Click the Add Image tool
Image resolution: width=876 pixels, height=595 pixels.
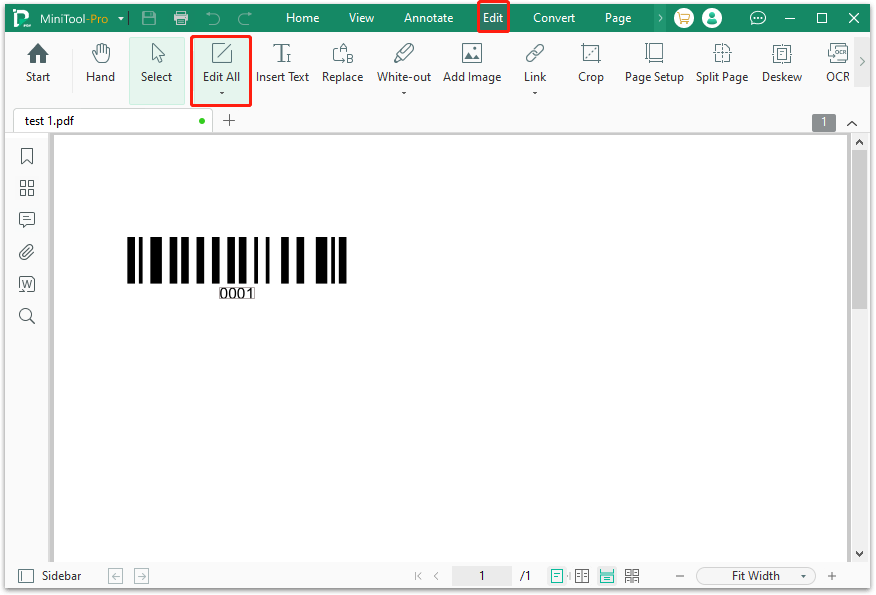pos(472,64)
